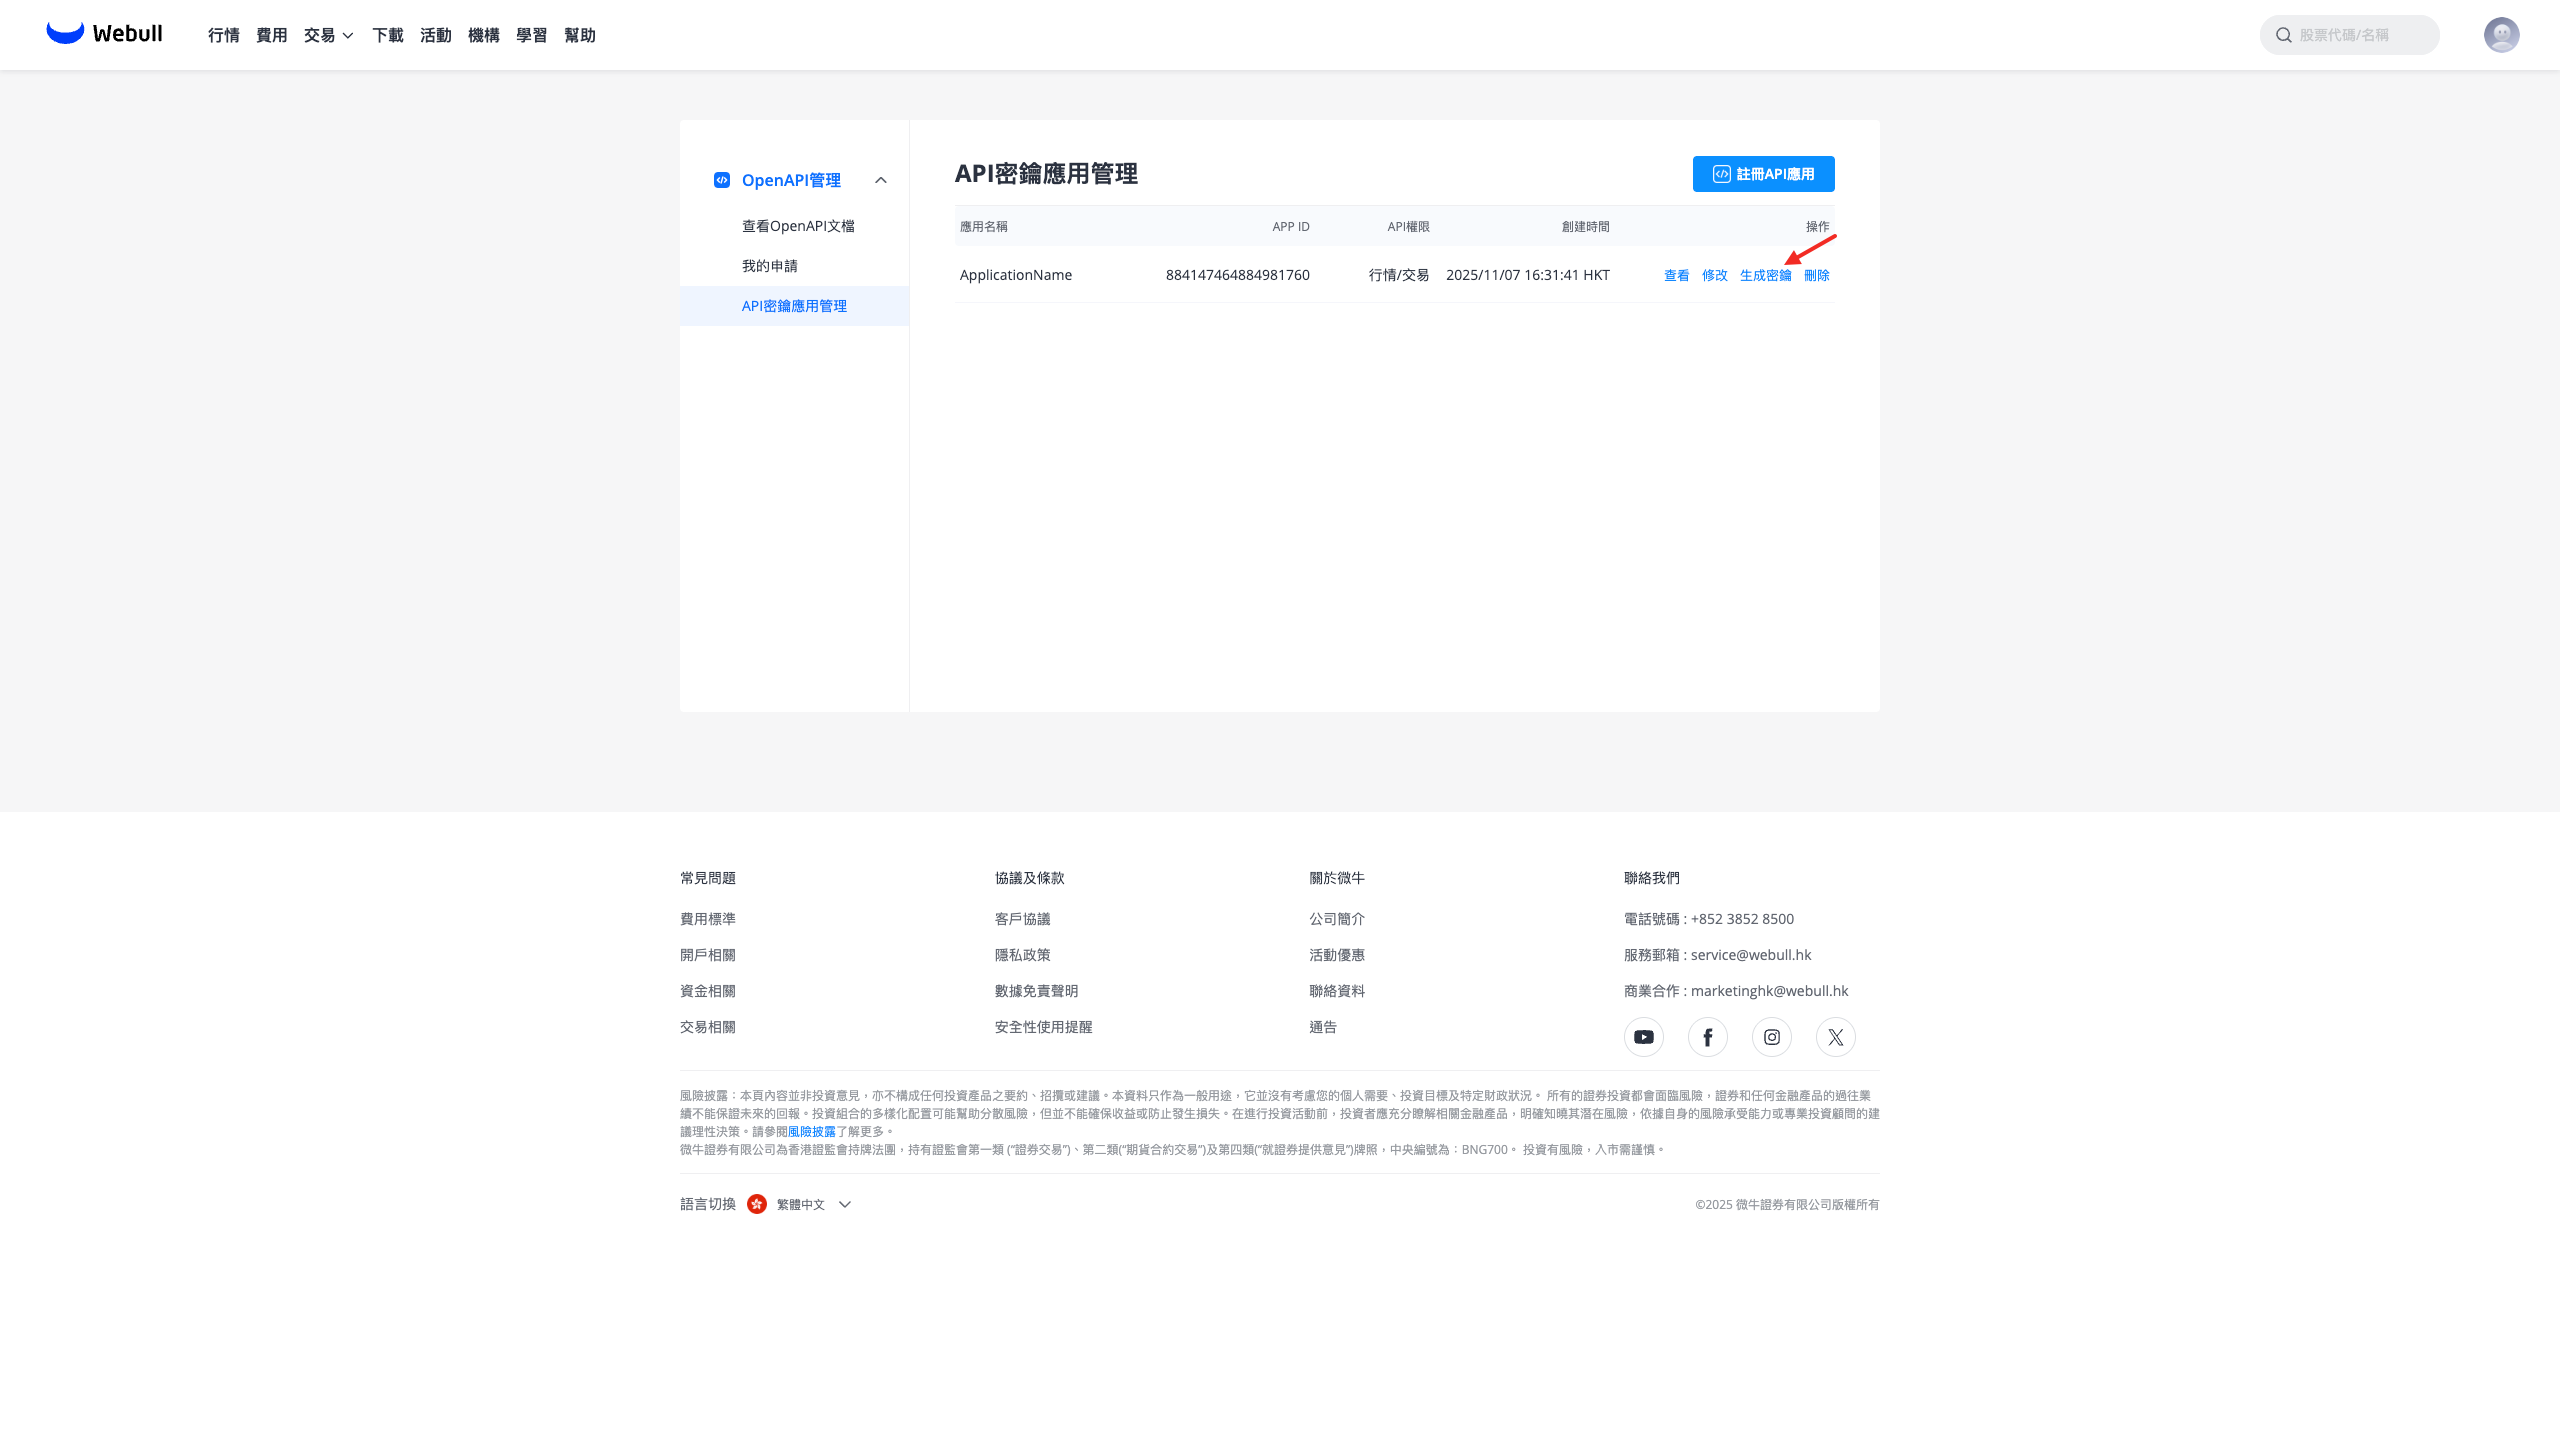Click 修改 link in the operations column

pos(1714,275)
